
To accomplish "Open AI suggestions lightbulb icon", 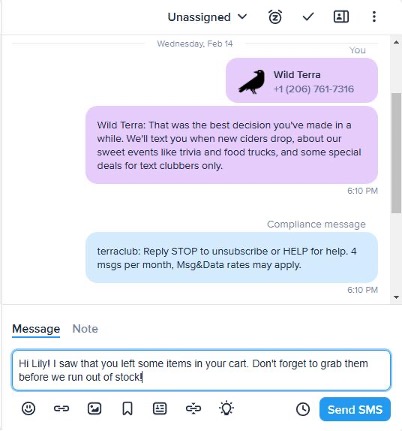I will click(226, 408).
